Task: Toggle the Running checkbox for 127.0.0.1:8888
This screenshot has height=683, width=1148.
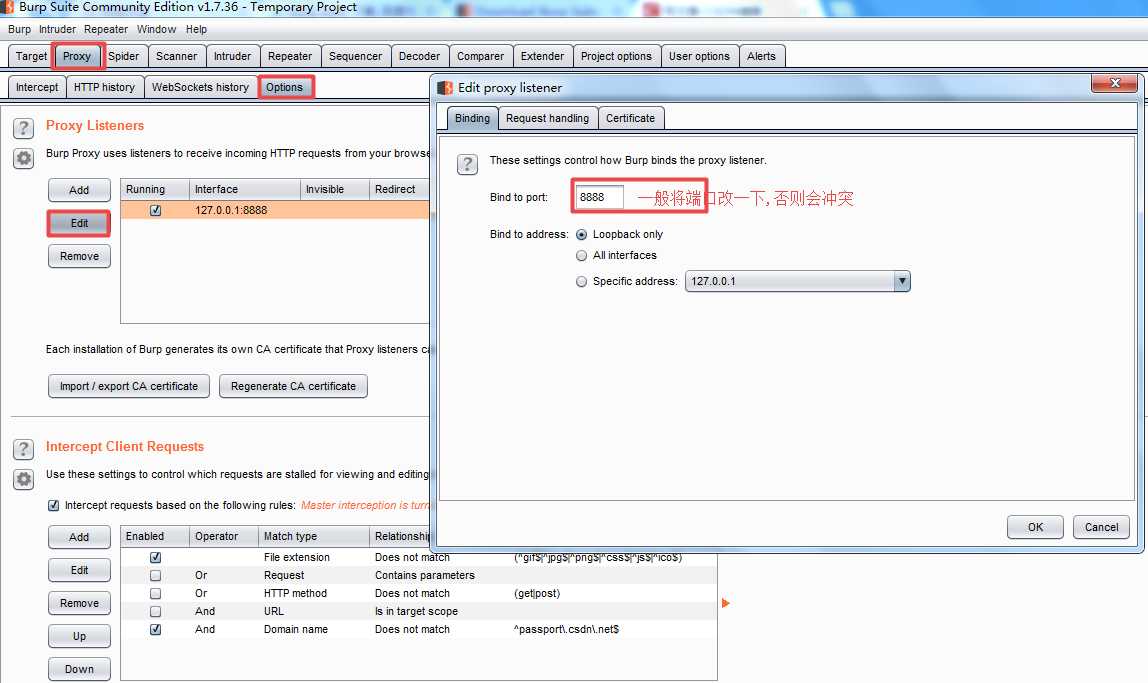Action: 155,210
